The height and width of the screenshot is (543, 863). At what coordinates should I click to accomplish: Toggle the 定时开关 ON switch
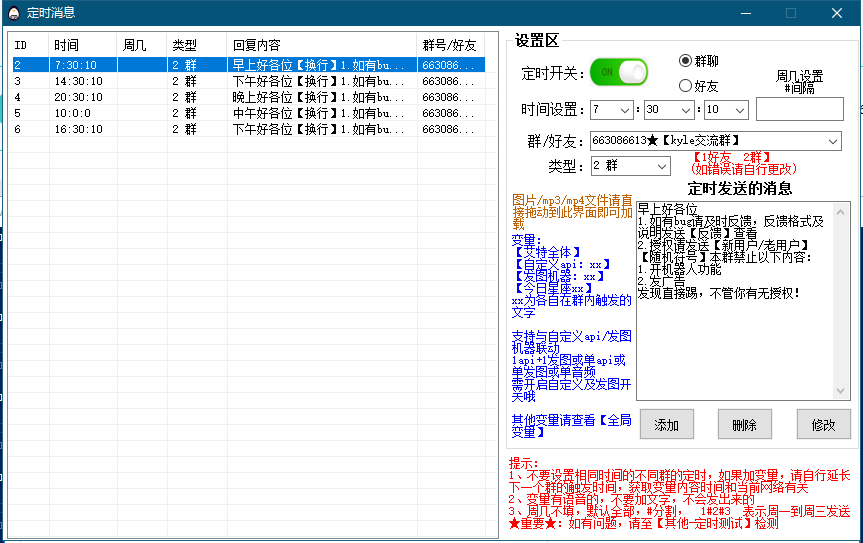tap(619, 72)
